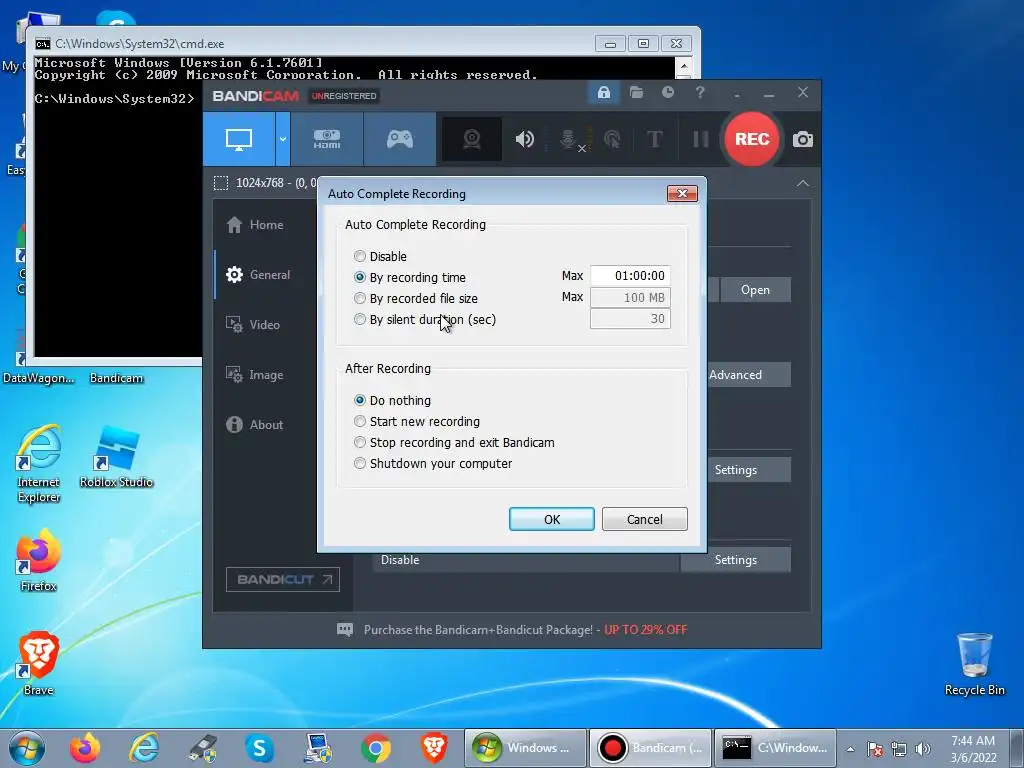1024x768 pixels.
Task: Click the pause recording icon
Action: 701,139
